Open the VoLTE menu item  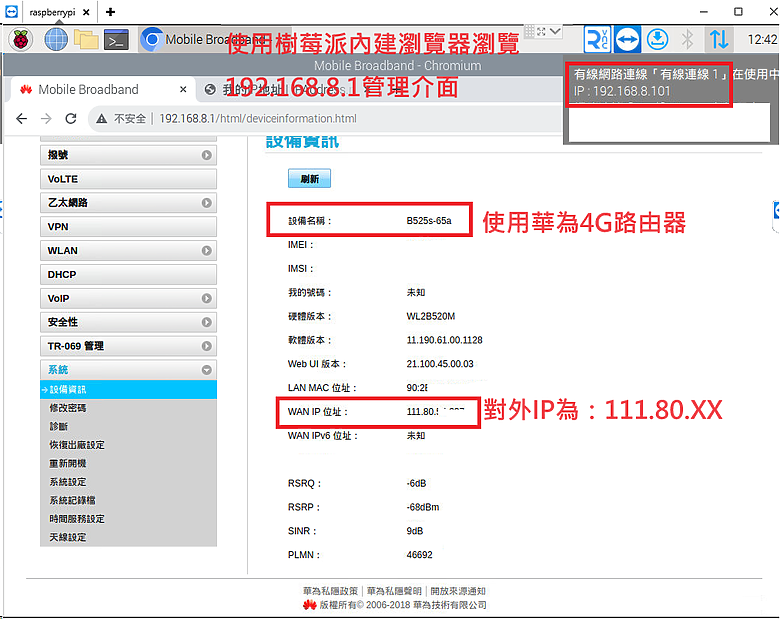point(128,179)
